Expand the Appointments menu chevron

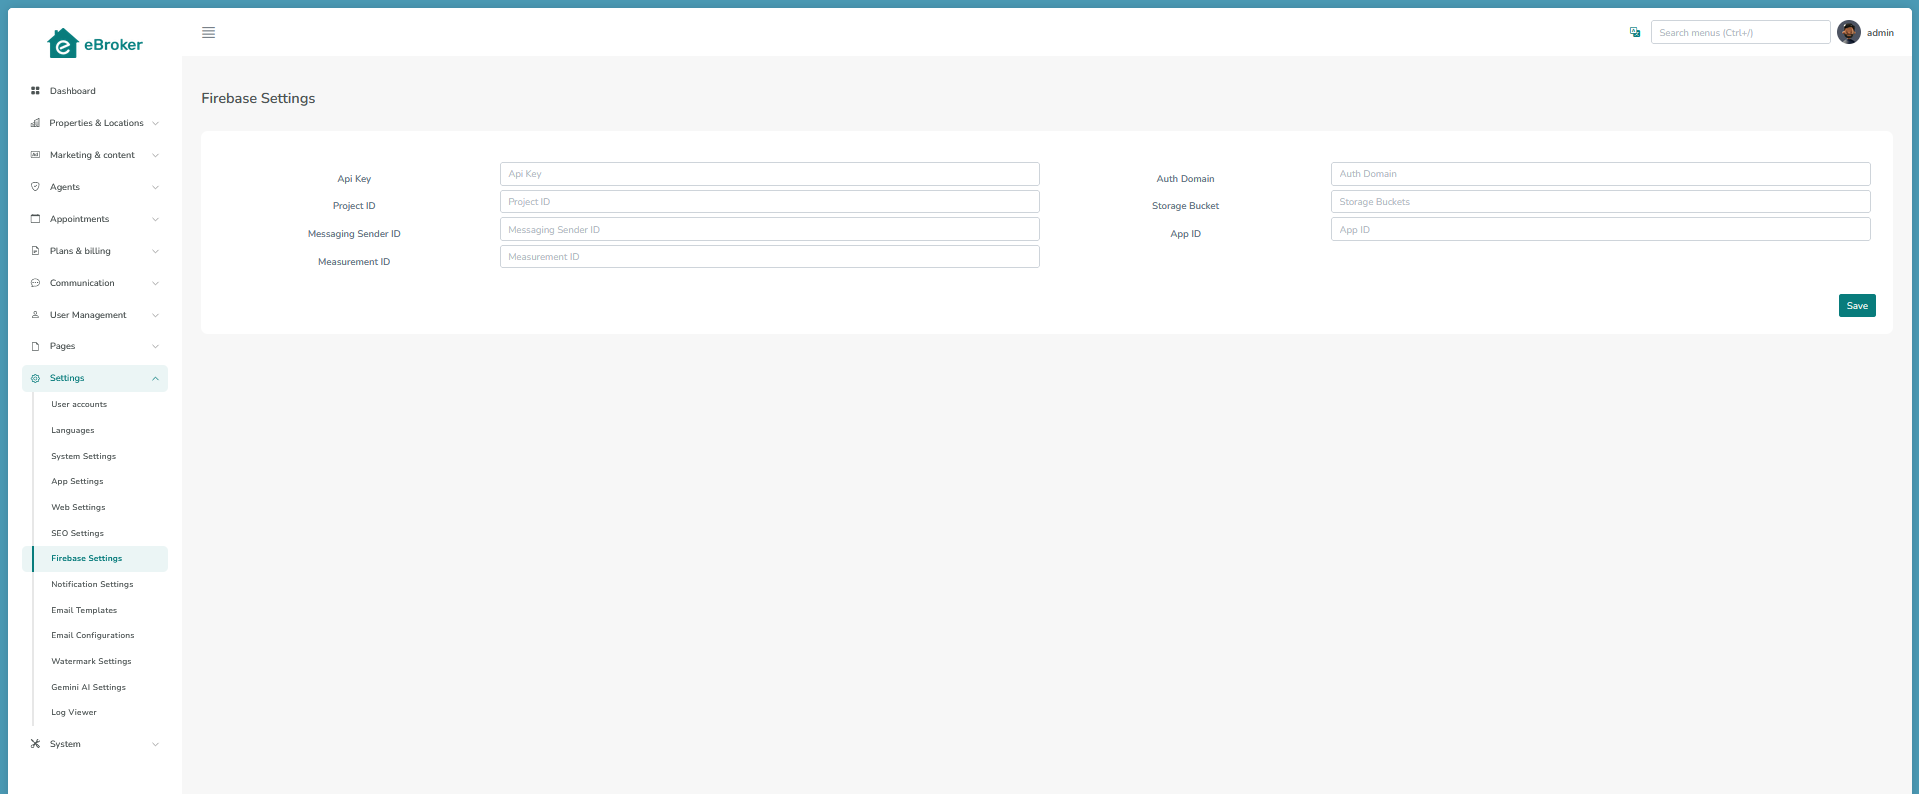155,219
